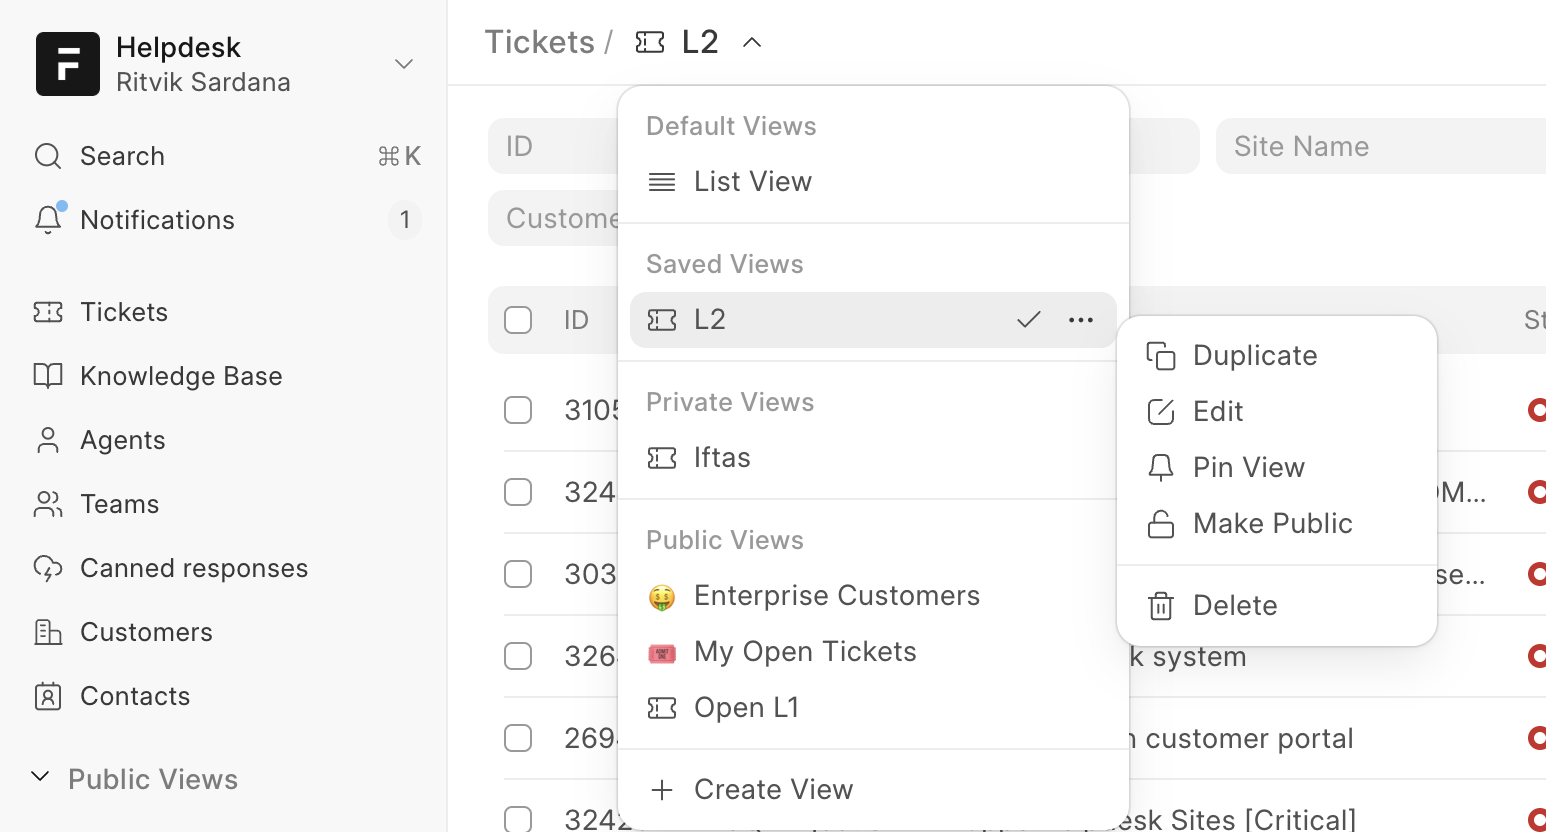Click the Duplicate icon in context menu
Viewport: 1546px width, 832px height.
(x=1160, y=356)
